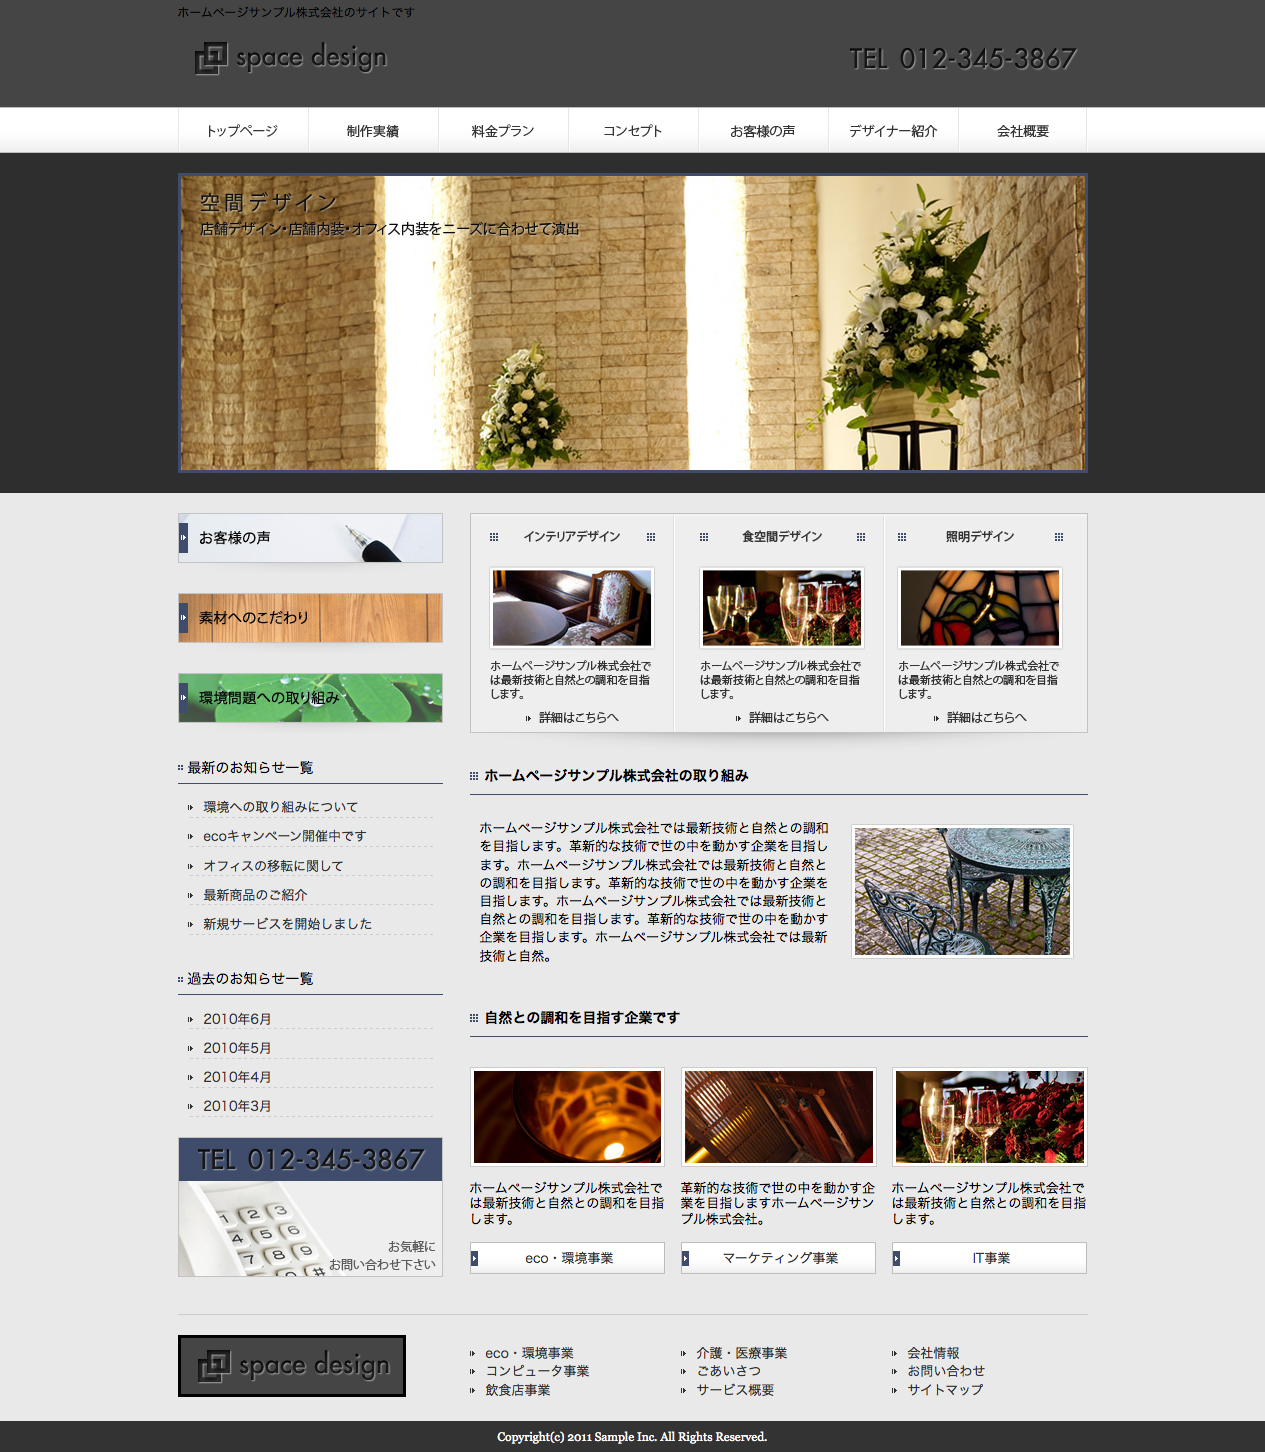Viewport: 1265px width, 1452px height.
Task: Select デザイナー紹介 in the navigation bar
Action: tap(893, 131)
